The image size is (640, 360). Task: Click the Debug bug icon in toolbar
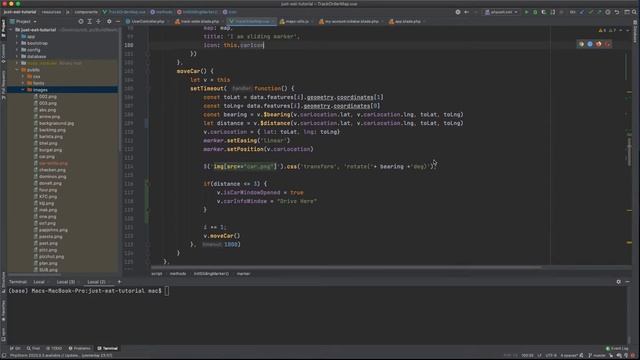click(x=535, y=12)
